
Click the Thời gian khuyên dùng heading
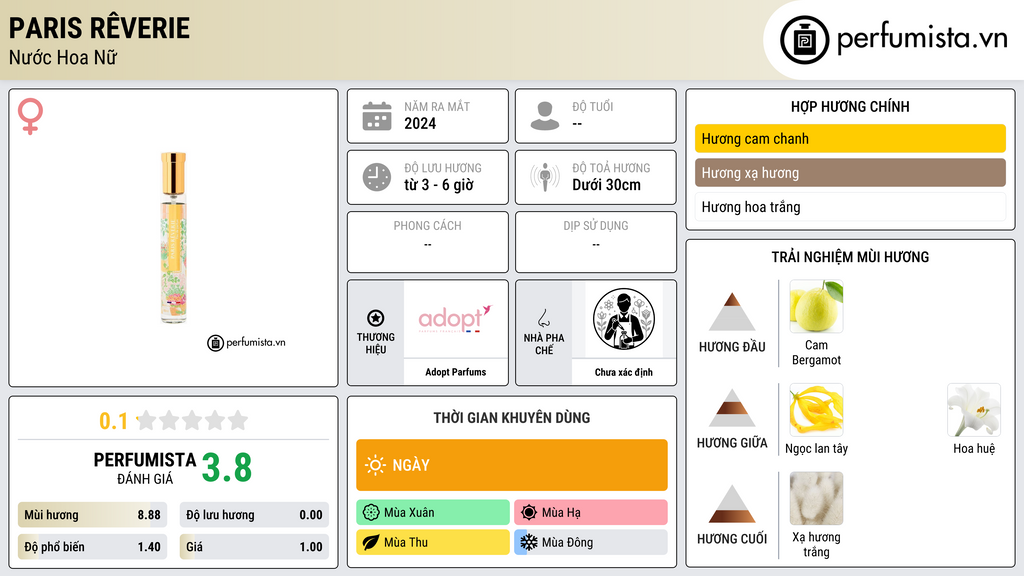512,418
